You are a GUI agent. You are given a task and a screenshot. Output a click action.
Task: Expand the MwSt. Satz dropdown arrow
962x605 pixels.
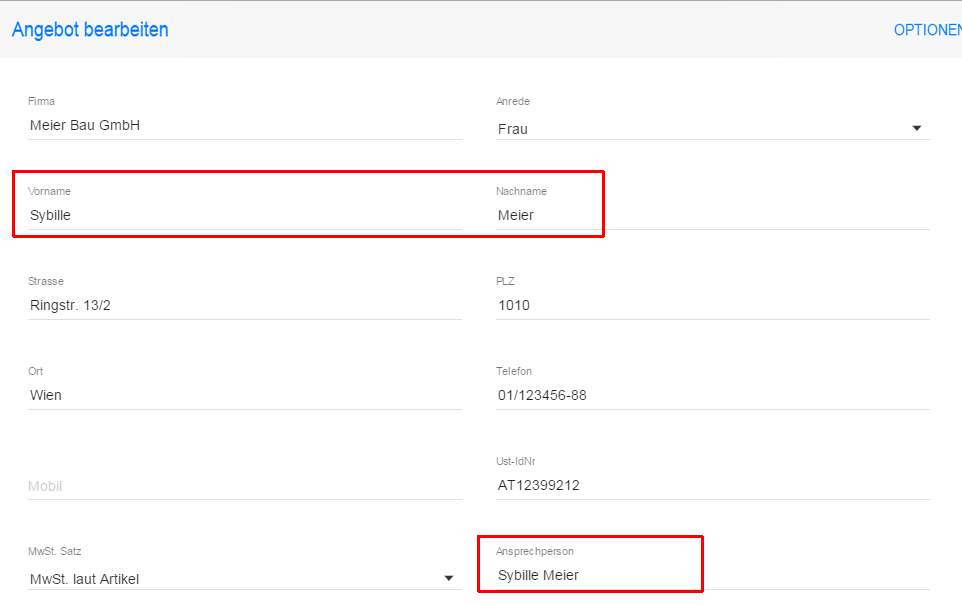pyautogui.click(x=448, y=578)
